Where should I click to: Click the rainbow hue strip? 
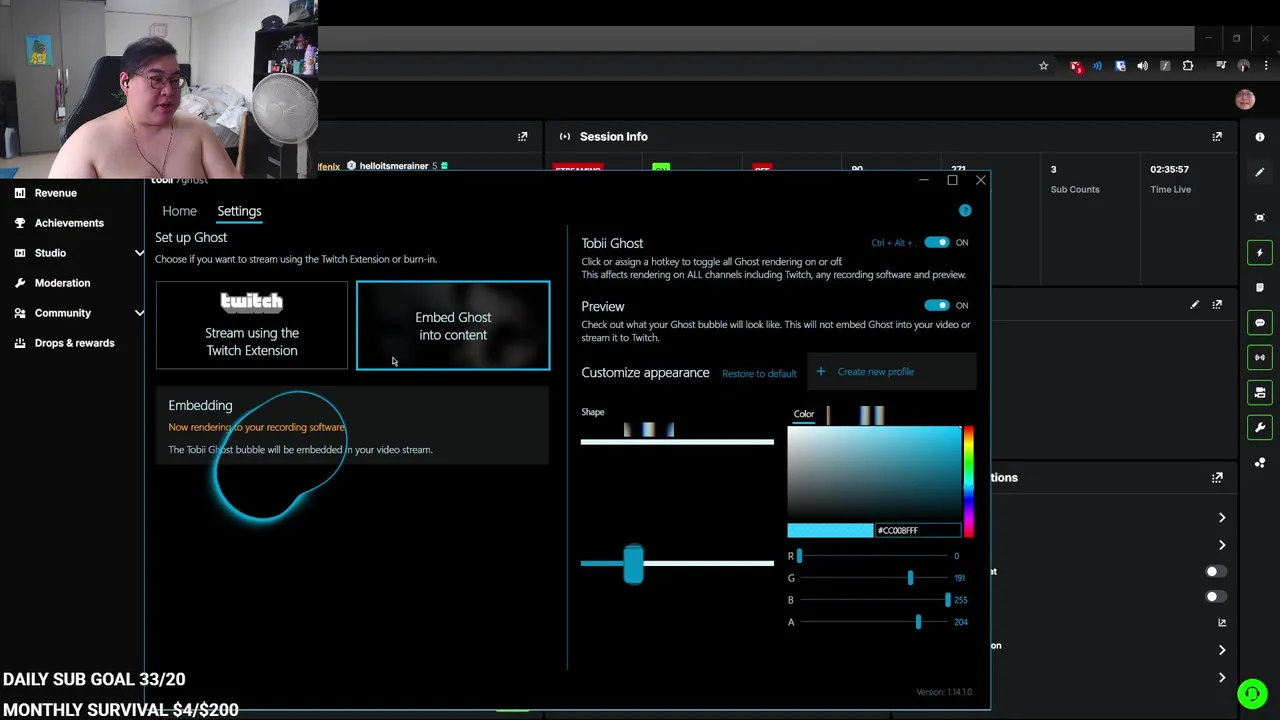tap(968, 481)
